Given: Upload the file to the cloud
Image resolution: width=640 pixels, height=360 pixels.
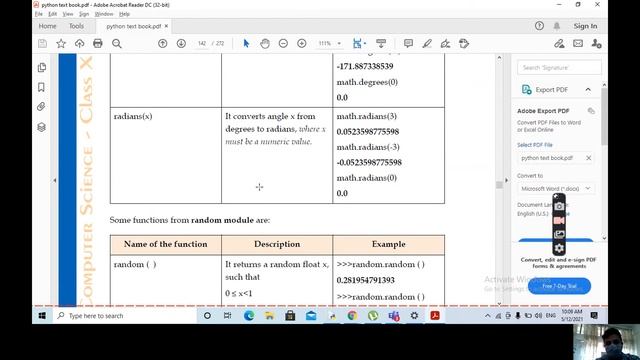Looking at the screenshot, I should (x=79, y=43).
